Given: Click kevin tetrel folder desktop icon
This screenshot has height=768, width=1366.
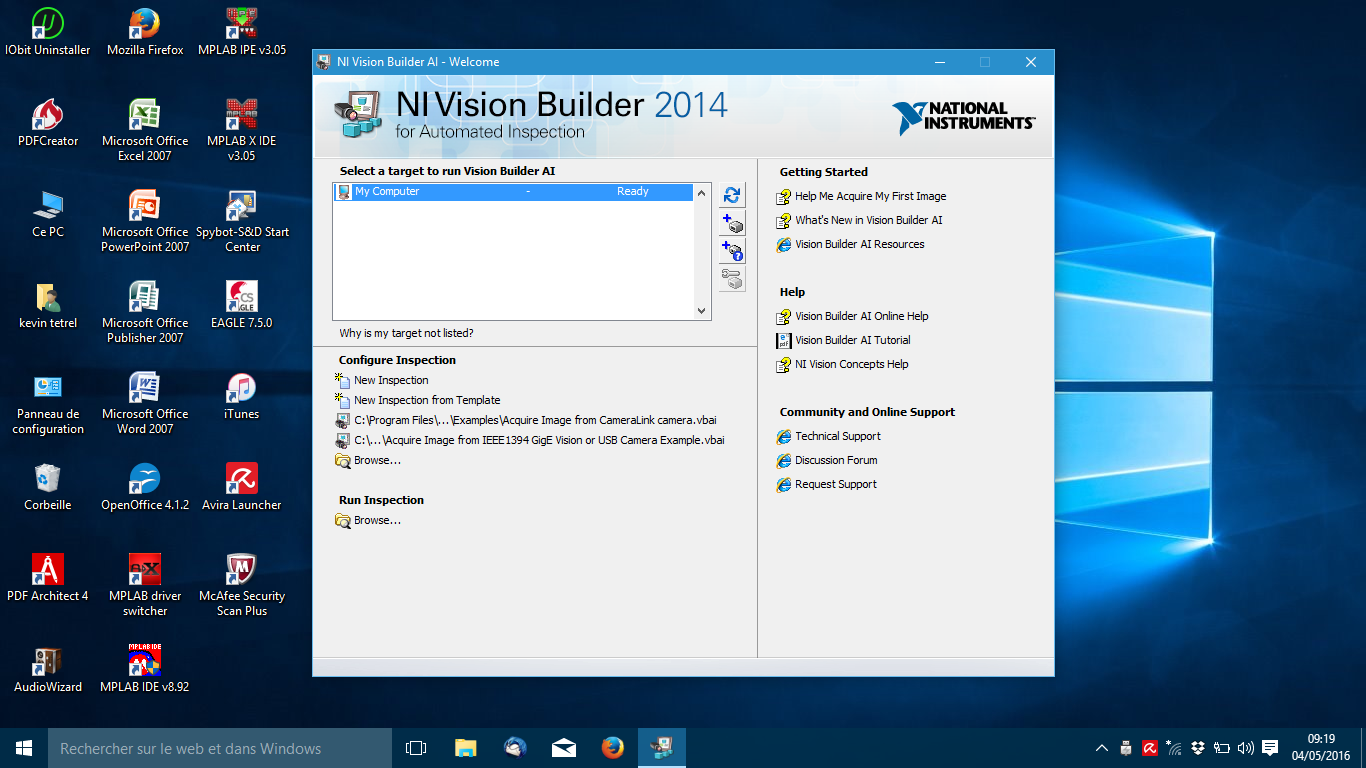Looking at the screenshot, I should tap(48, 305).
